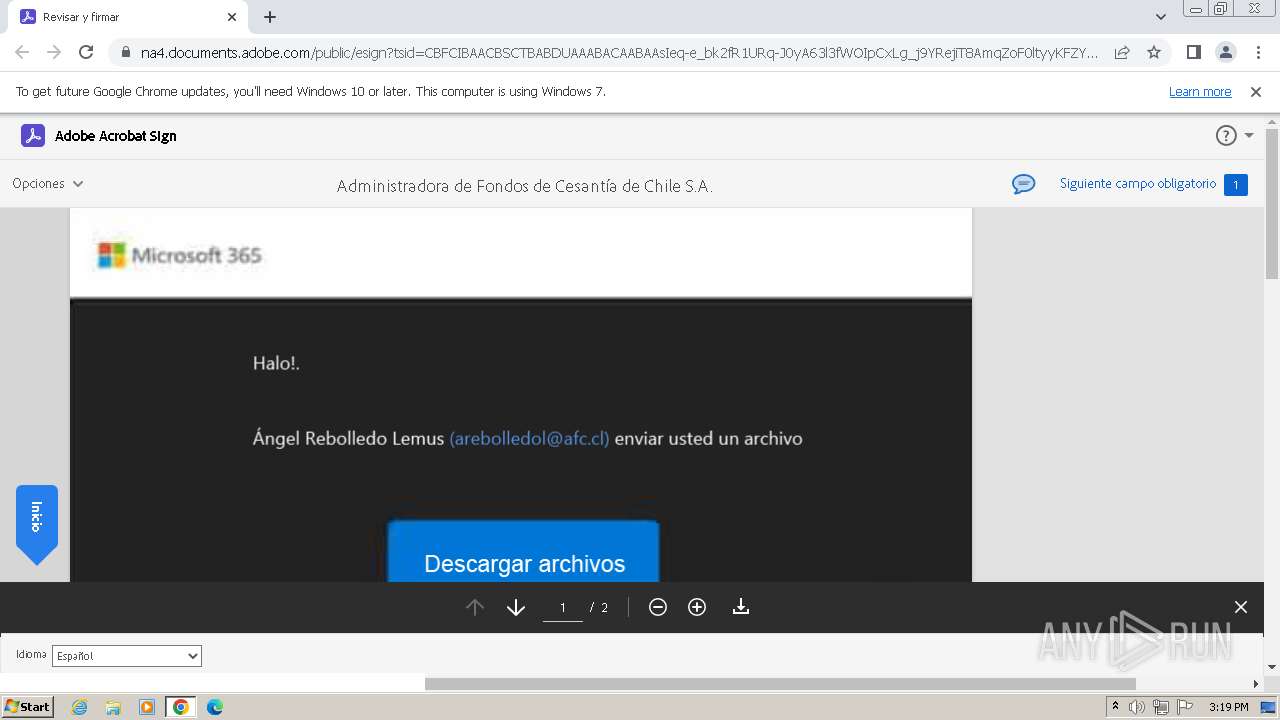The height and width of the screenshot is (720, 1280).
Task: Go to next page with down arrow
Action: pyautogui.click(x=516, y=607)
